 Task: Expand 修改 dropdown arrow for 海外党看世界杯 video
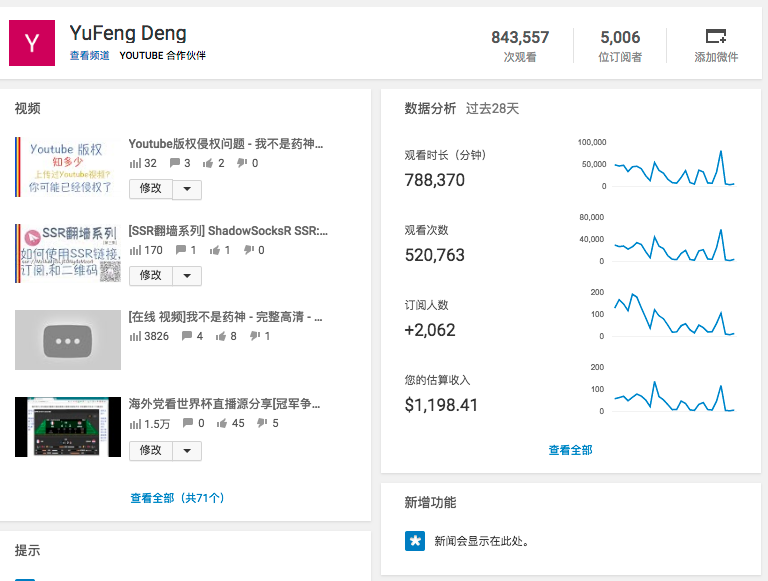point(188,451)
